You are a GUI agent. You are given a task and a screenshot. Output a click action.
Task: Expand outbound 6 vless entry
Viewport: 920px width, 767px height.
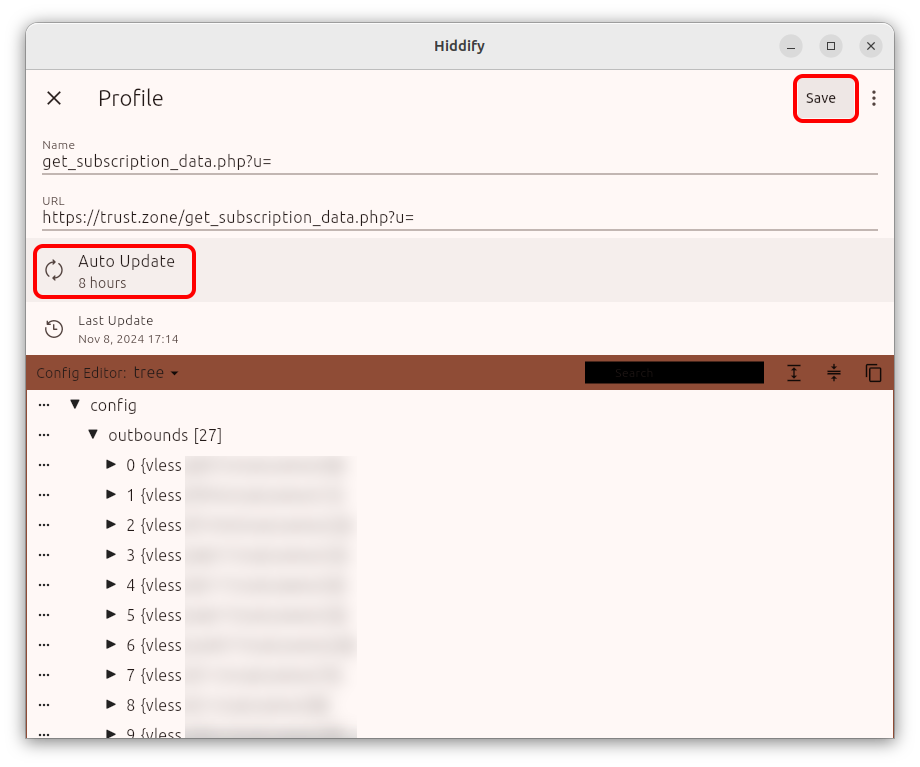111,644
